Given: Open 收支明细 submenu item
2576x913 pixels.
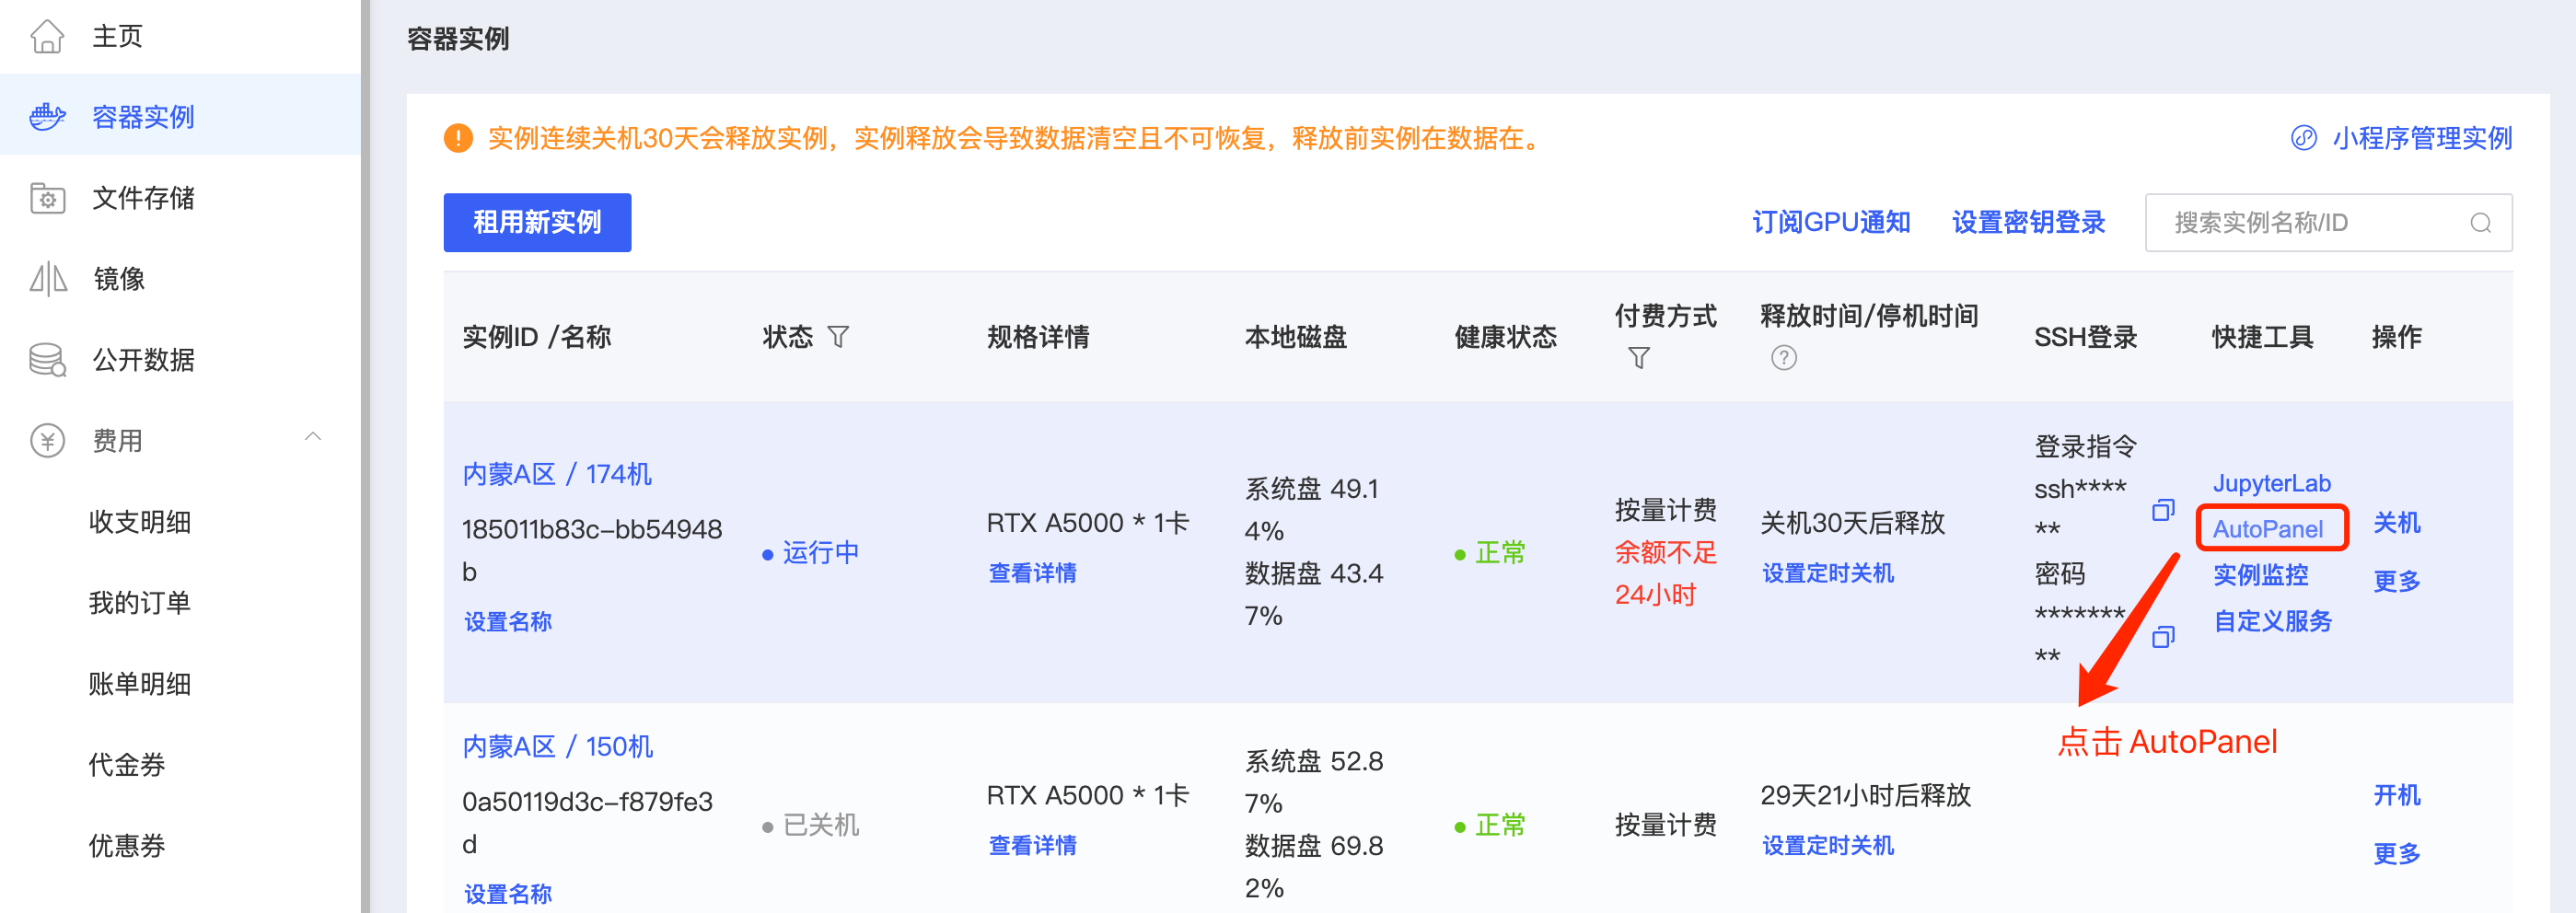Looking at the screenshot, I should click(x=139, y=522).
